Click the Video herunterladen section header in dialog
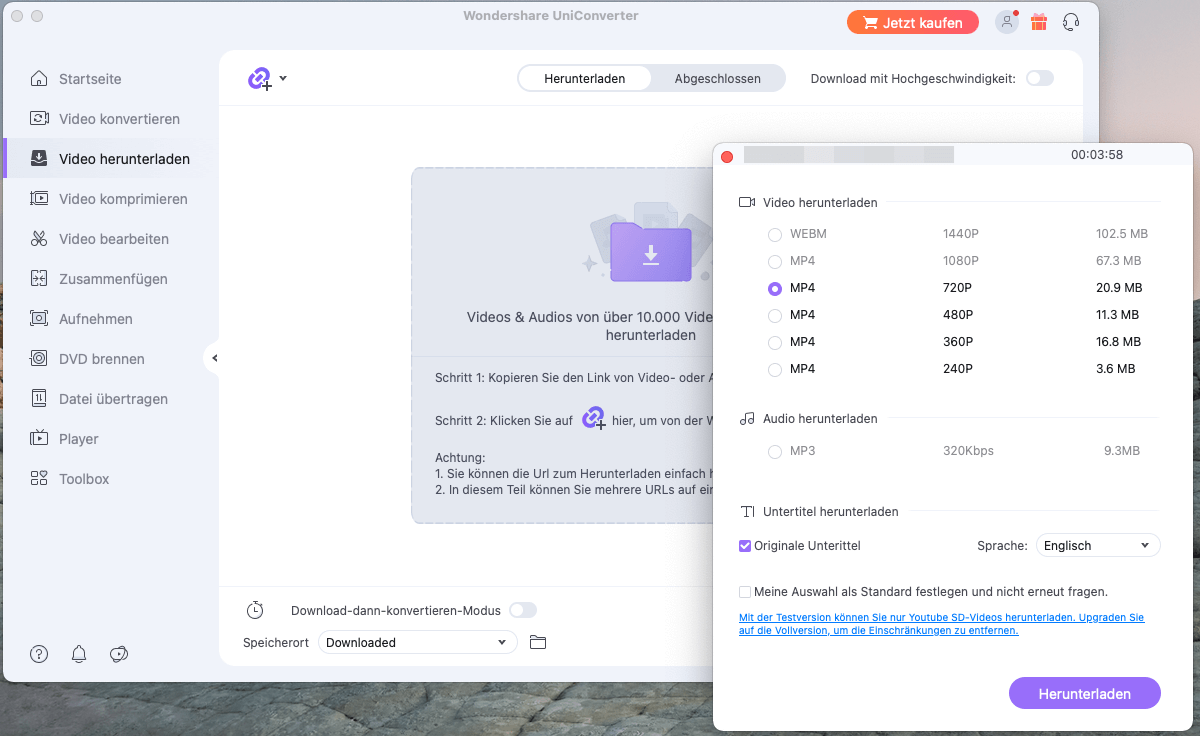The height and width of the screenshot is (736, 1200). point(820,203)
